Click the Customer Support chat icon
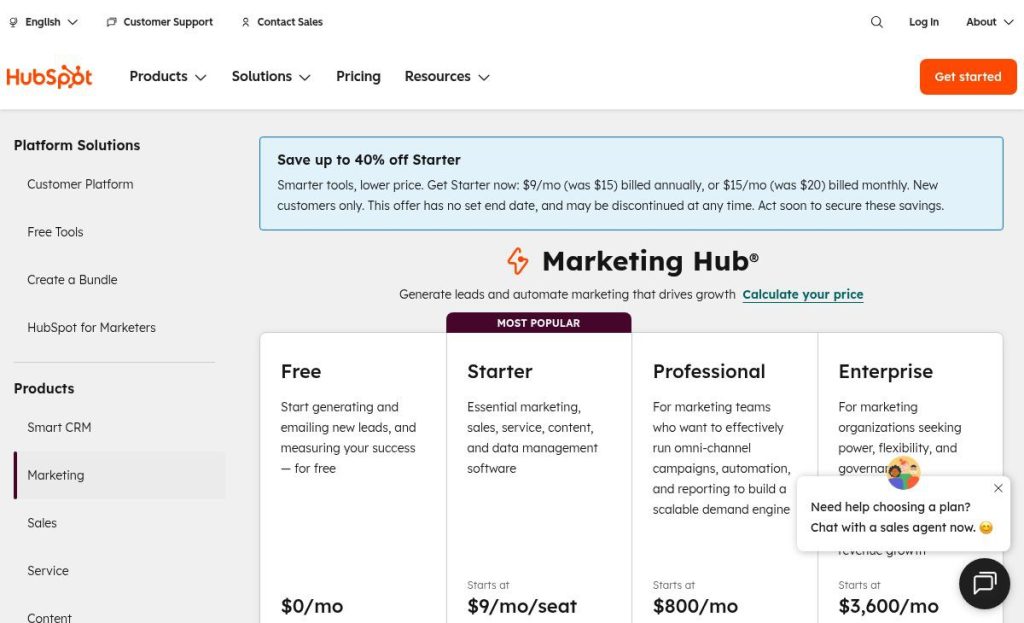The width and height of the screenshot is (1024, 623). pyautogui.click(x=111, y=22)
